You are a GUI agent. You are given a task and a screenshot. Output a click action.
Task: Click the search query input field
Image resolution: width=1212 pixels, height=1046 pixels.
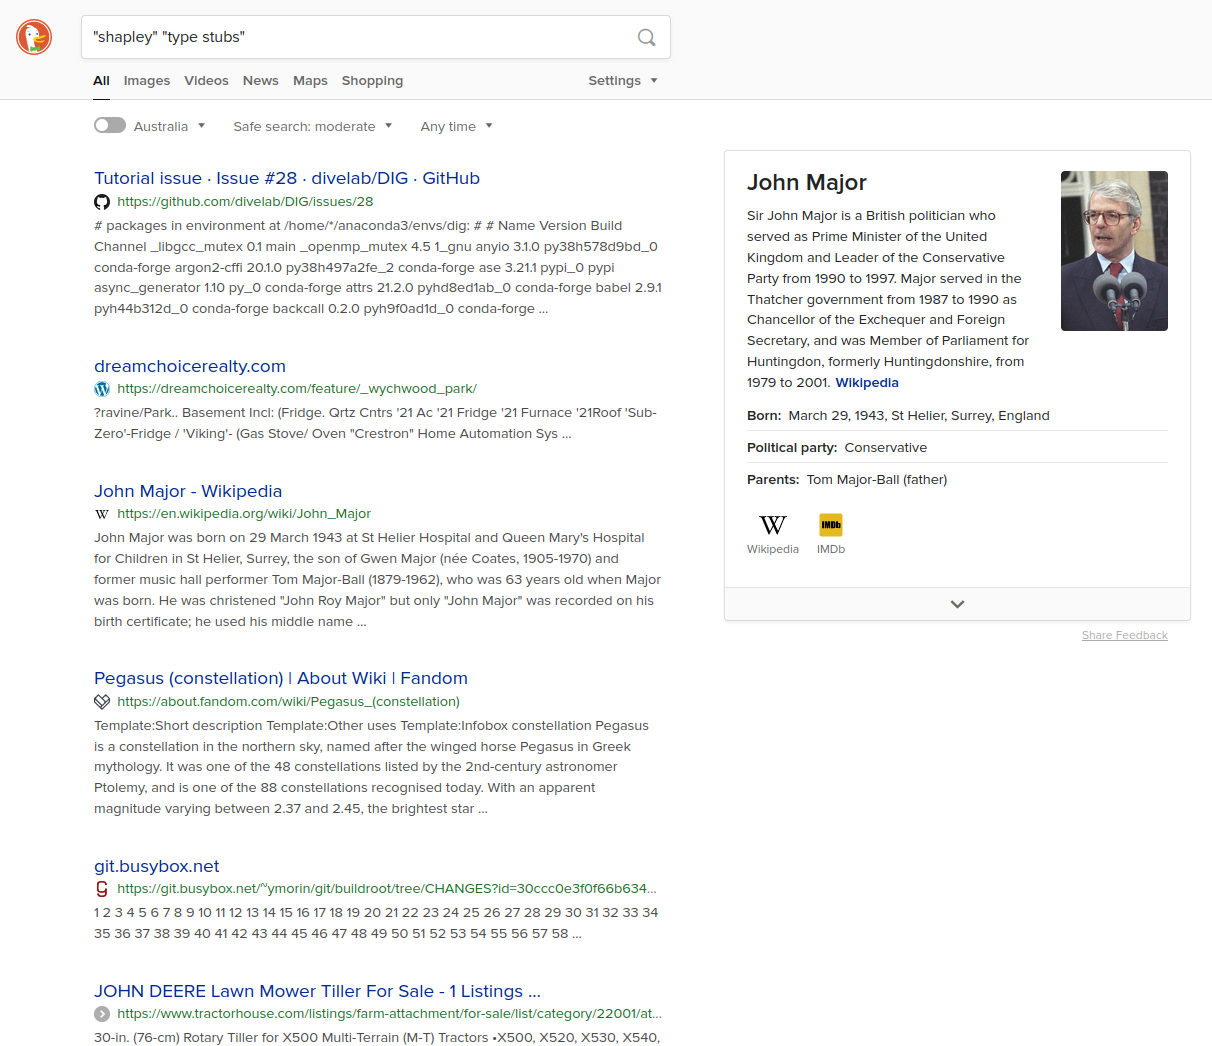(x=358, y=37)
